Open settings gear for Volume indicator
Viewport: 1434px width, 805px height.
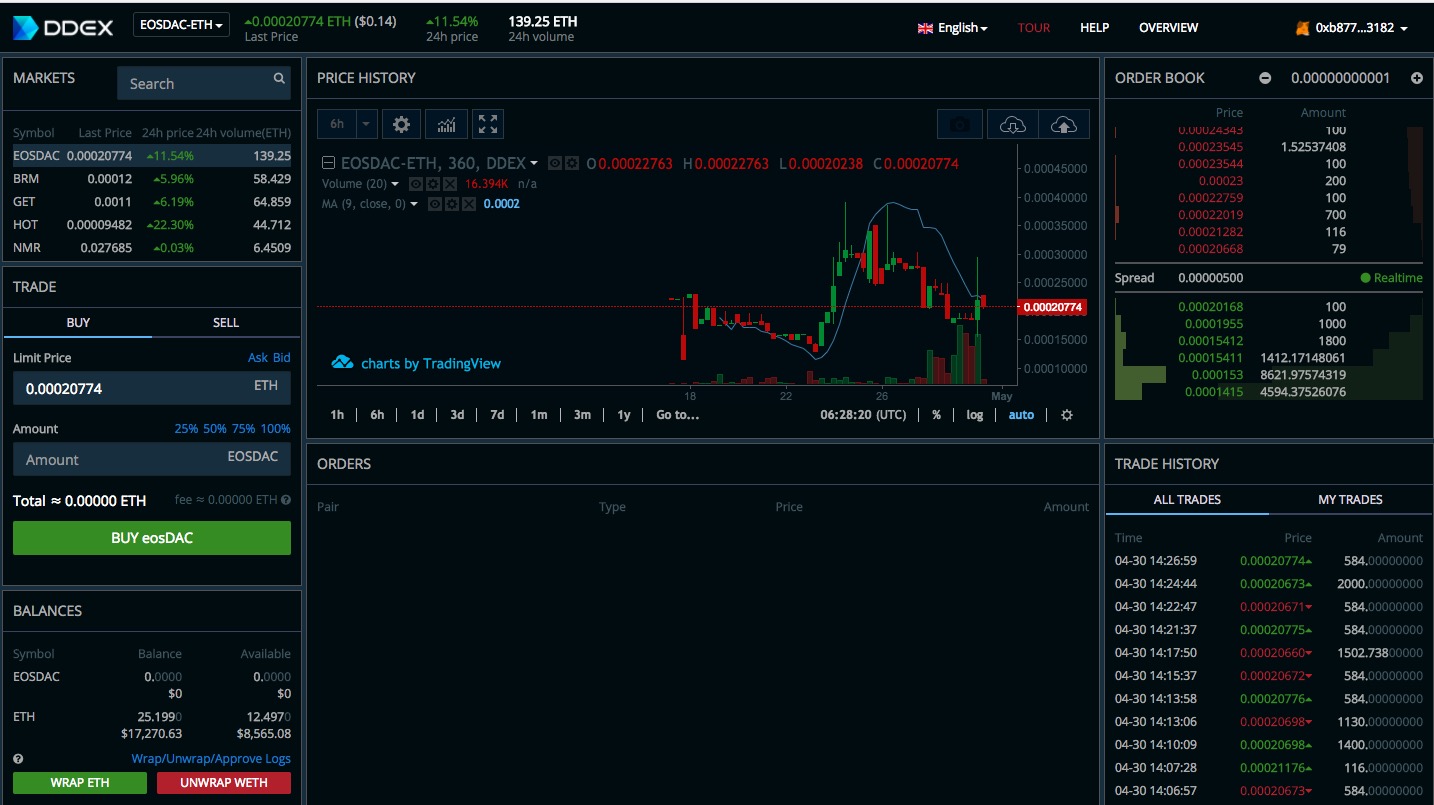(432, 184)
